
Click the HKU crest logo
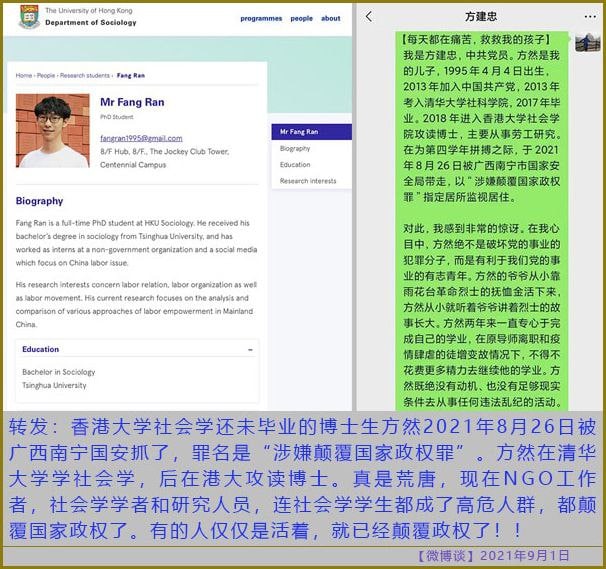click(x=30, y=17)
